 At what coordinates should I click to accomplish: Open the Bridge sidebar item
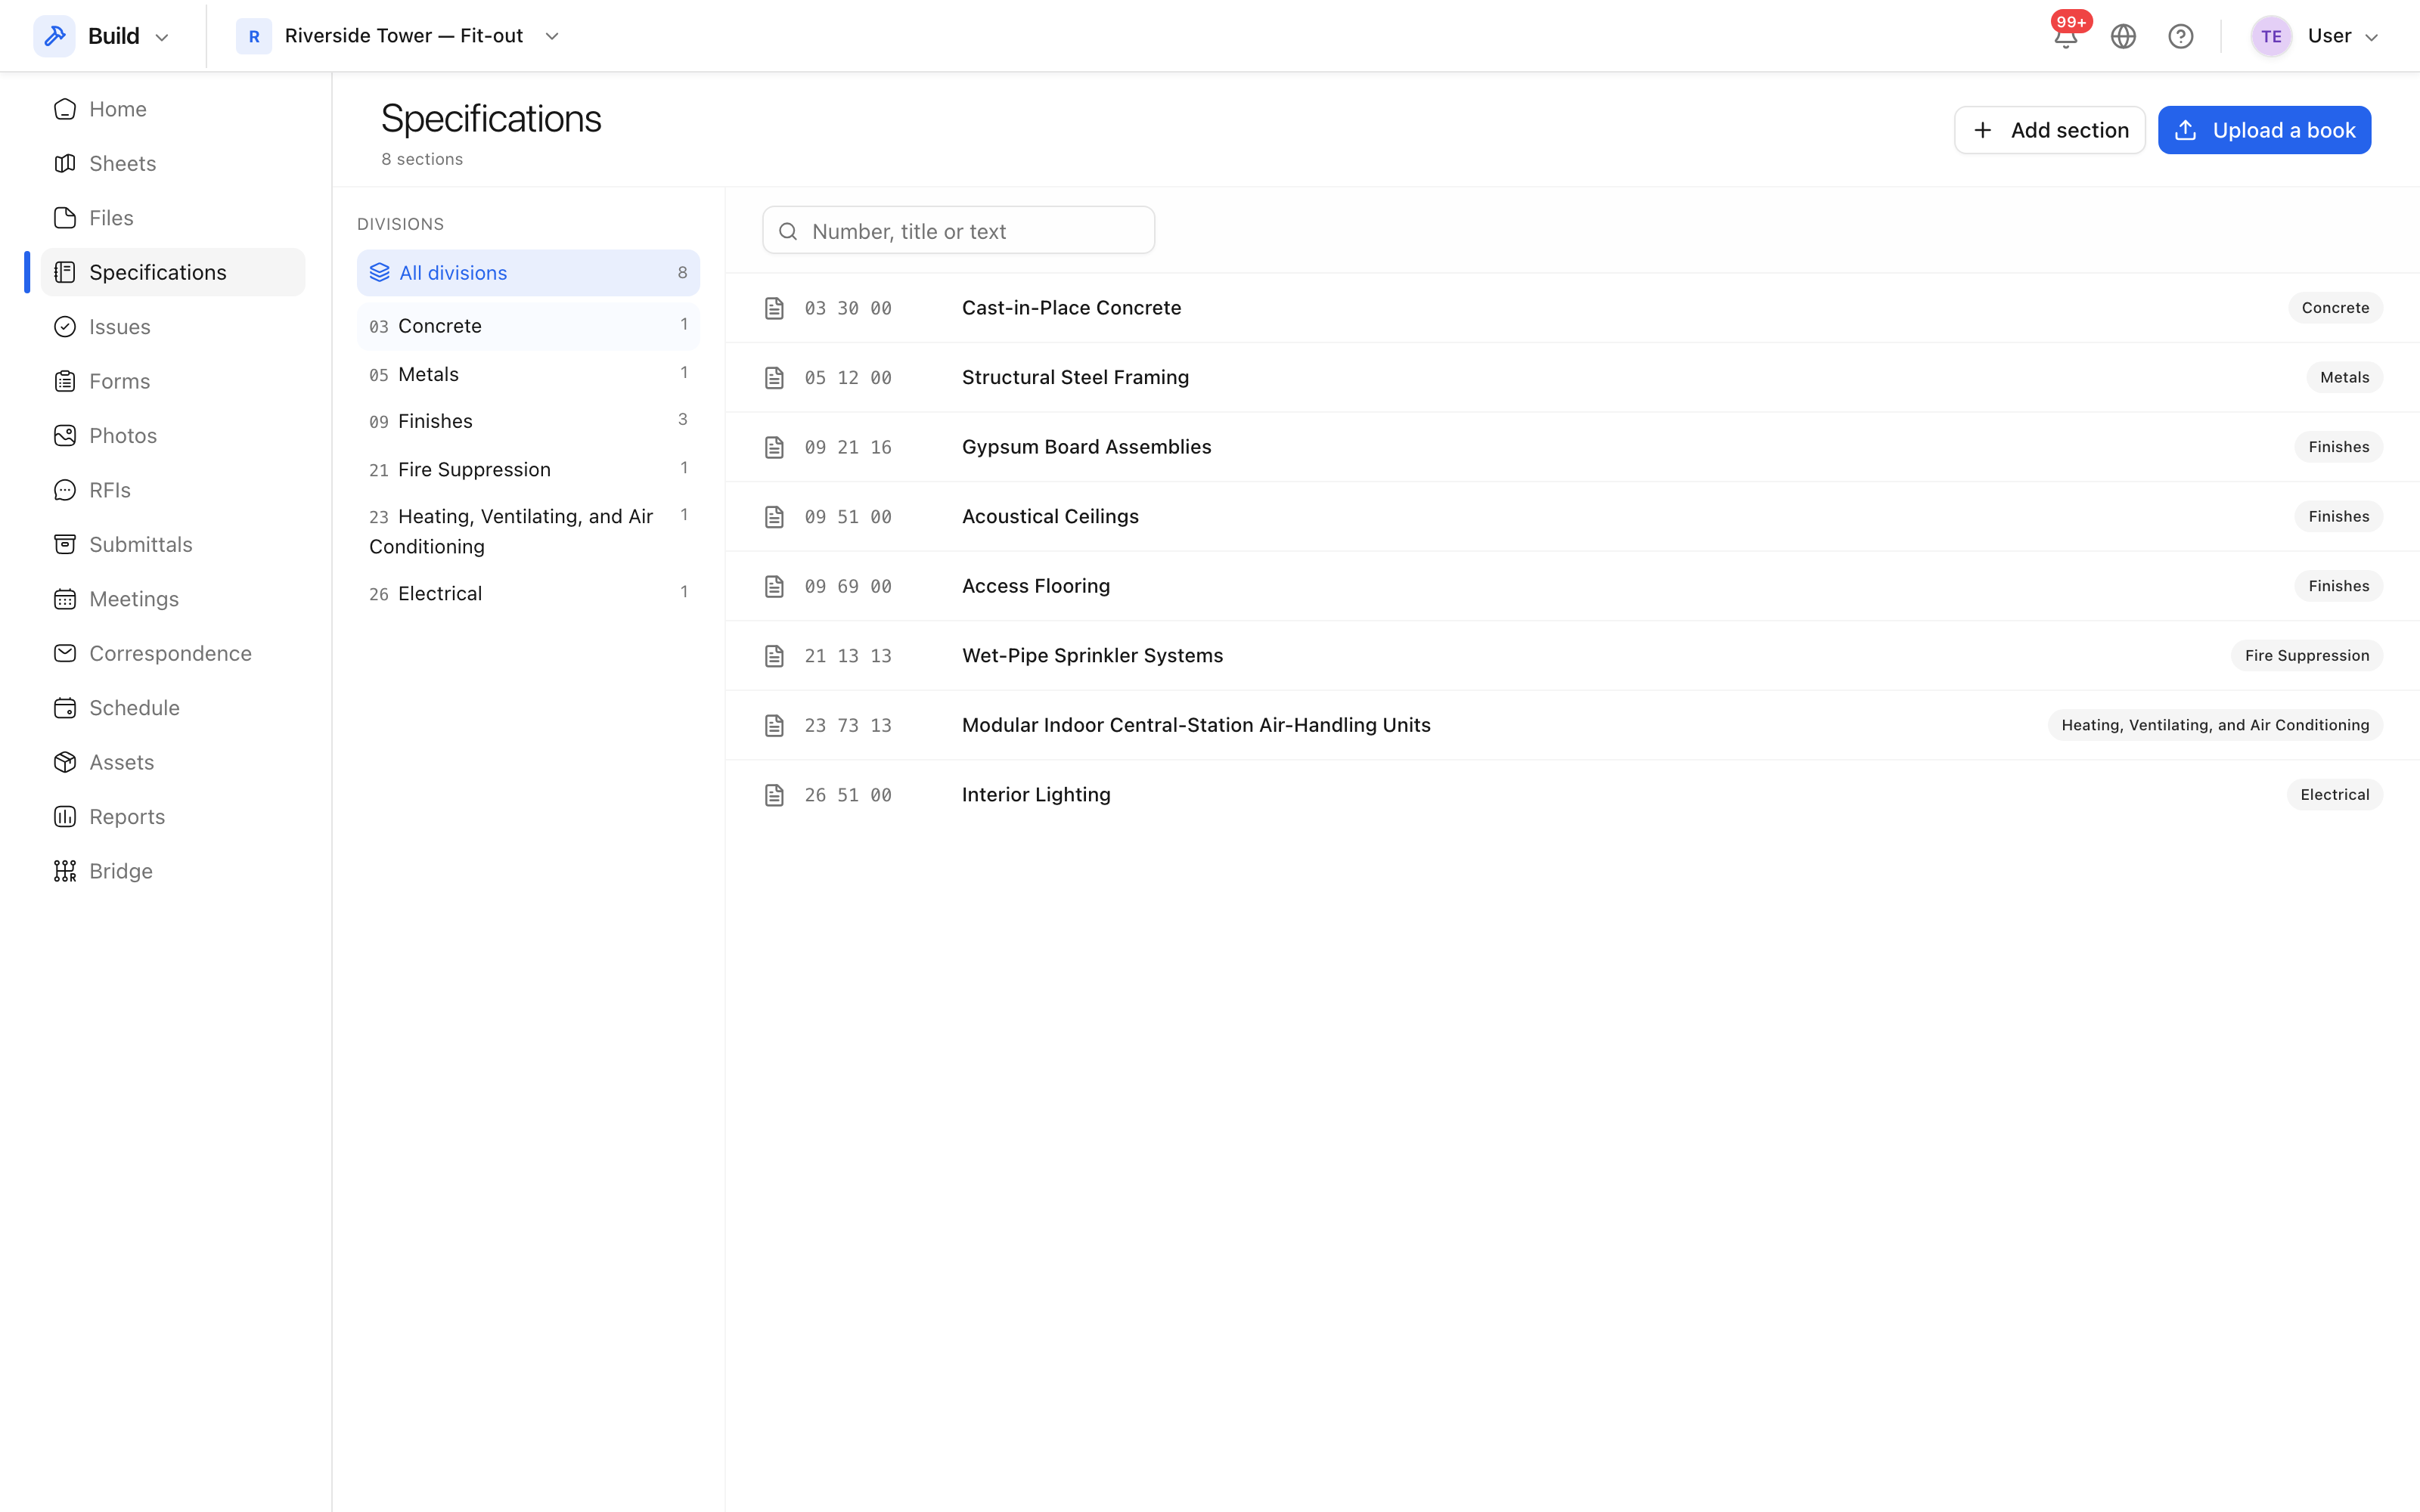pyautogui.click(x=173, y=871)
